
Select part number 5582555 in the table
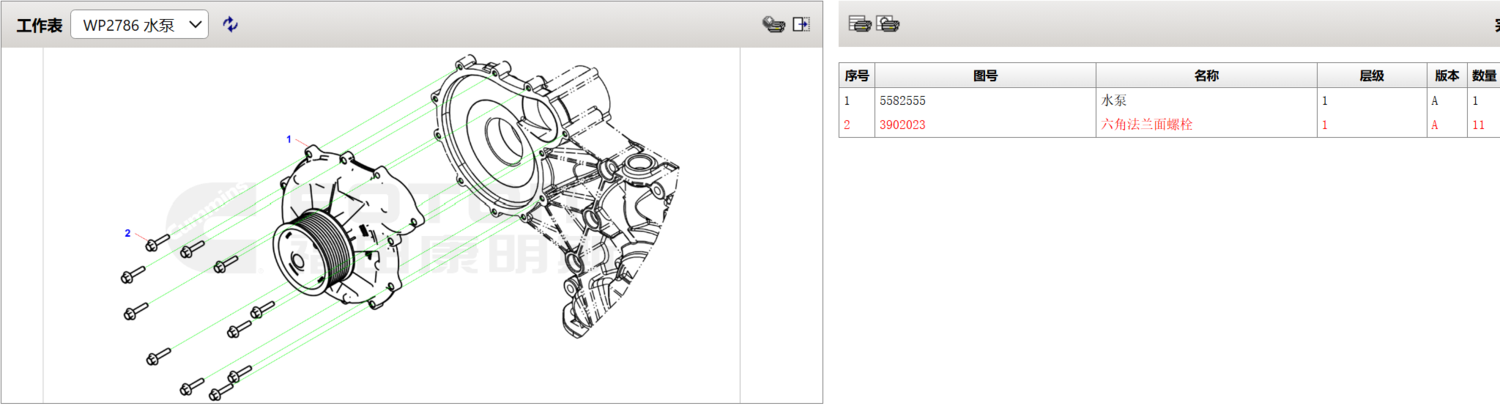[904, 101]
